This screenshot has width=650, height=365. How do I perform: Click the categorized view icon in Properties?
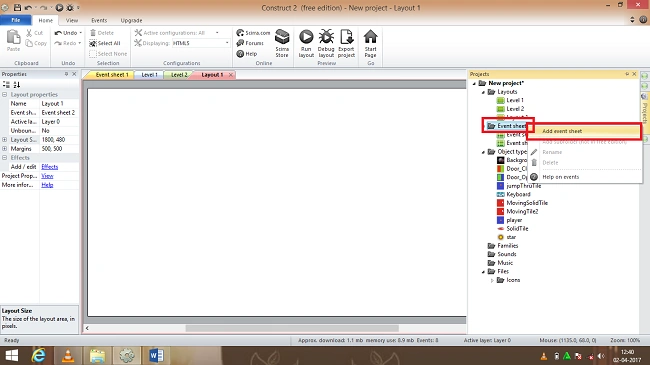(x=6, y=85)
